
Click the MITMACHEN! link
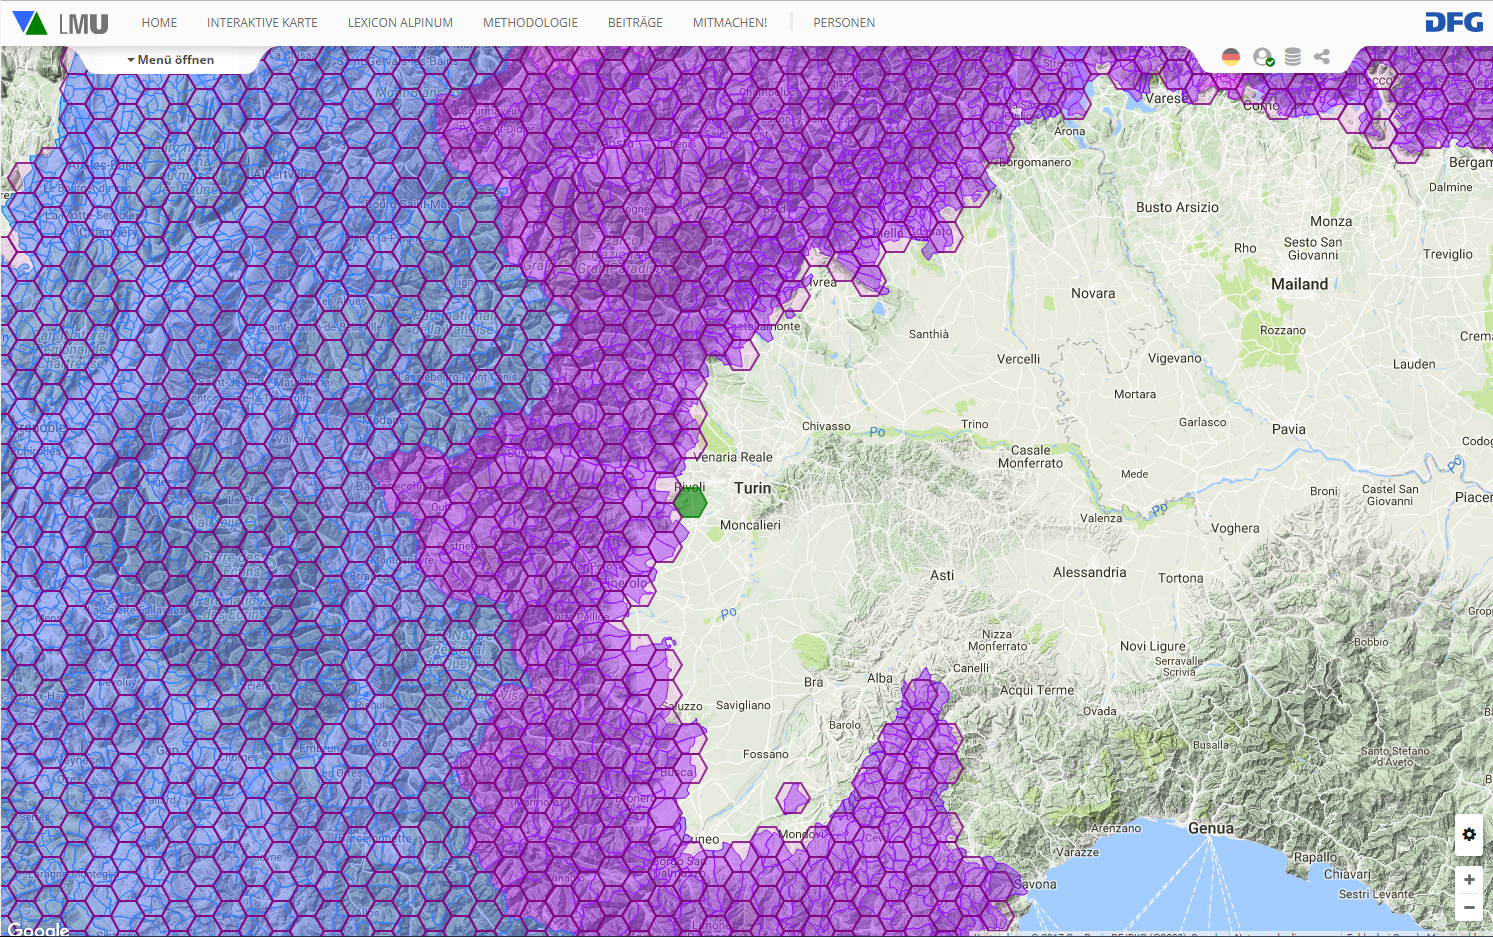pos(730,23)
